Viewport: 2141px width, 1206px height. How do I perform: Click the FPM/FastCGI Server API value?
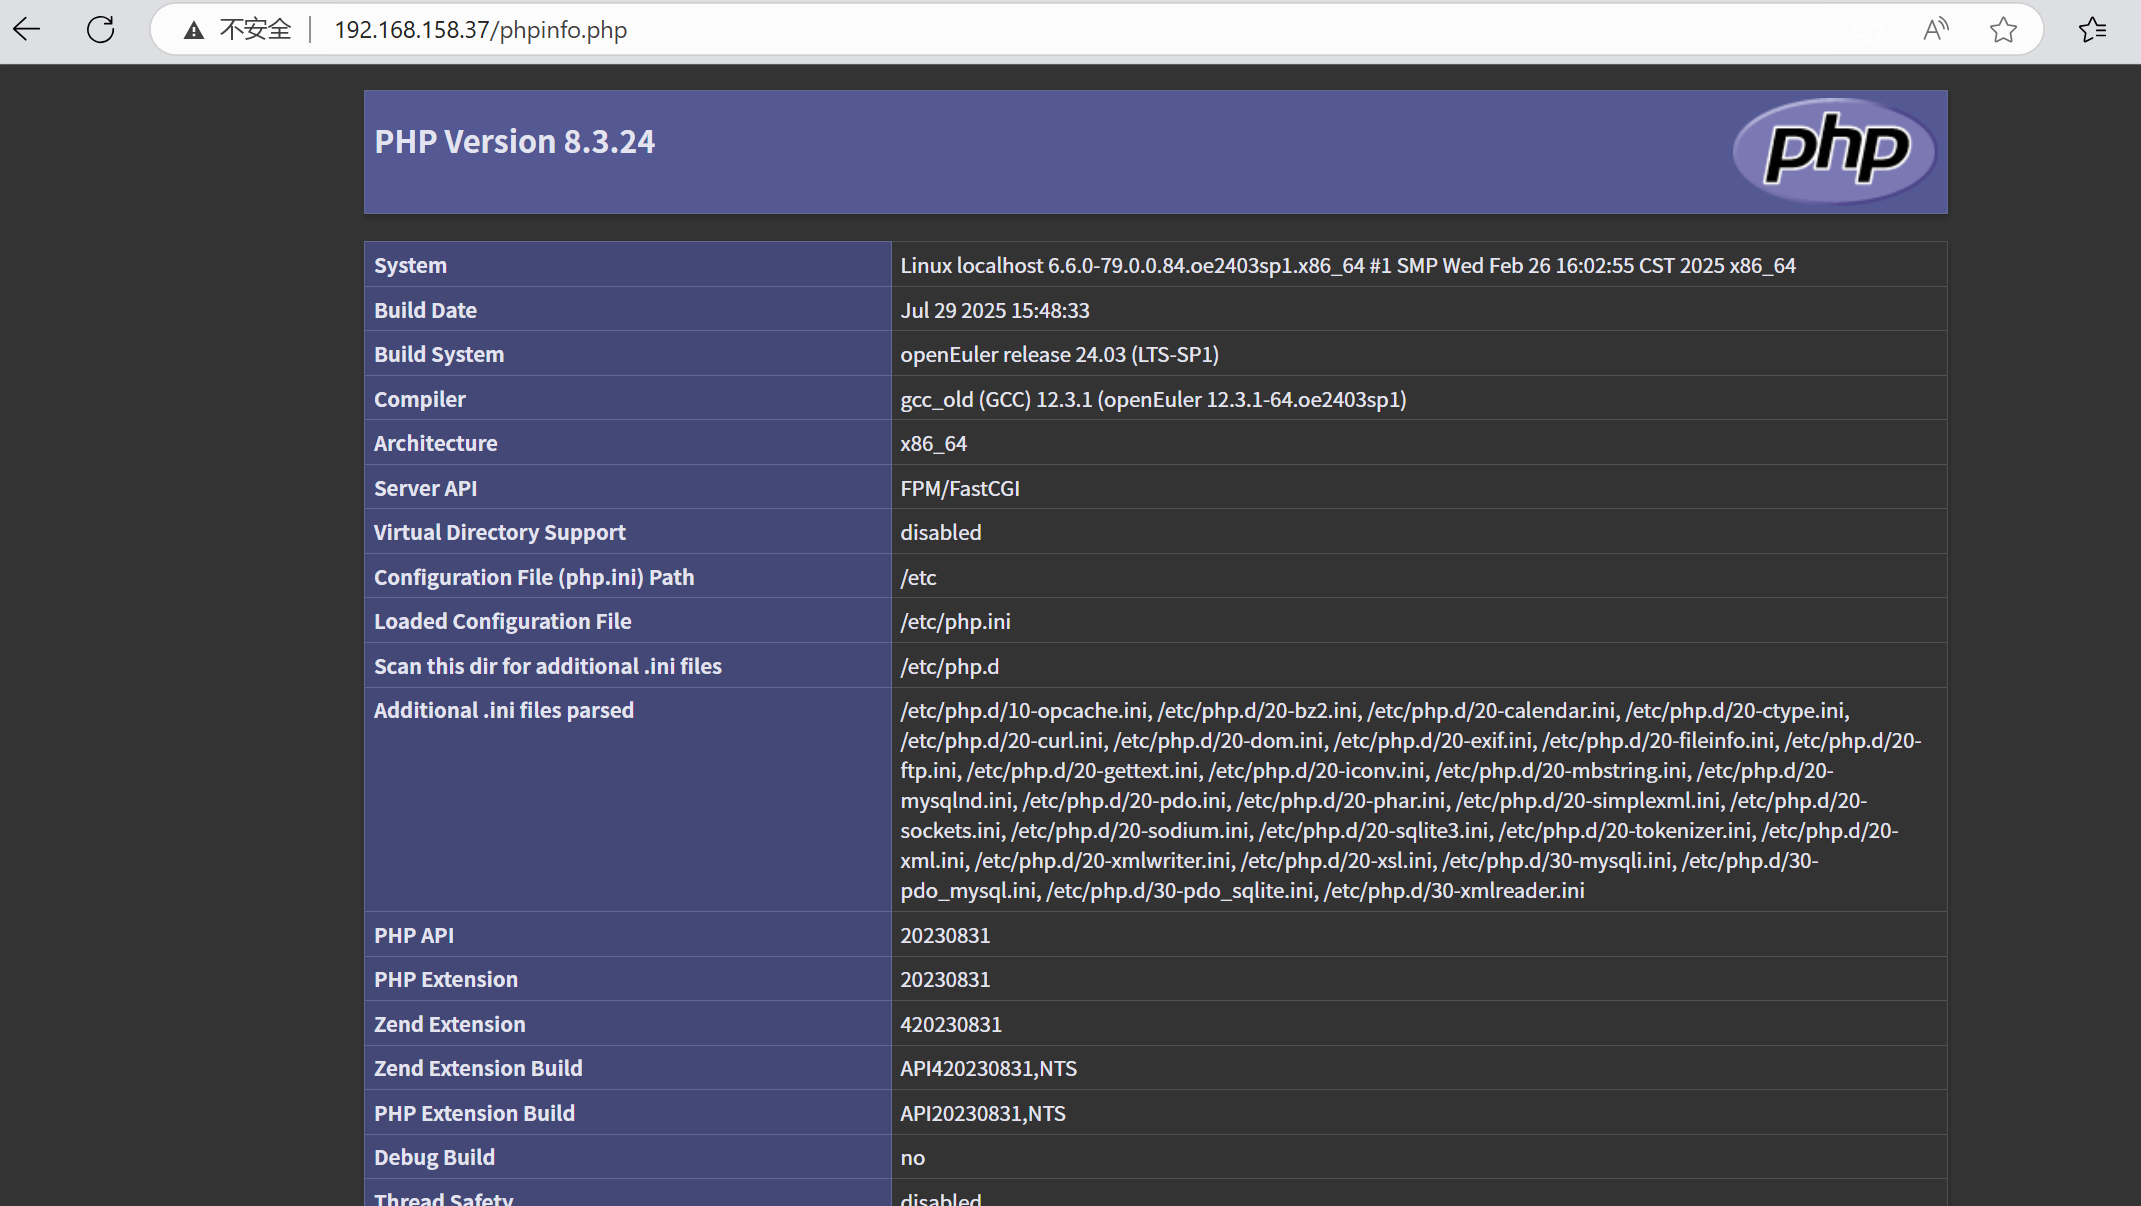959,489
